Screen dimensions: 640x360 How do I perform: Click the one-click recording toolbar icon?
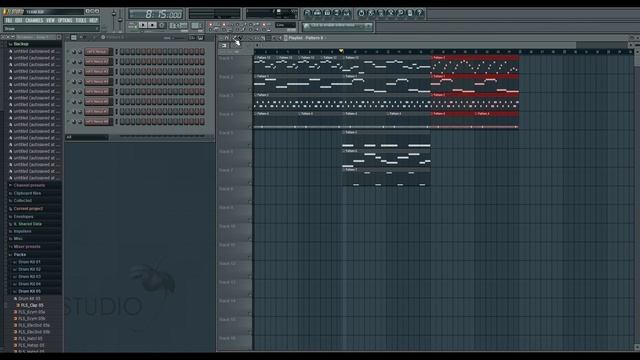(x=400, y=13)
